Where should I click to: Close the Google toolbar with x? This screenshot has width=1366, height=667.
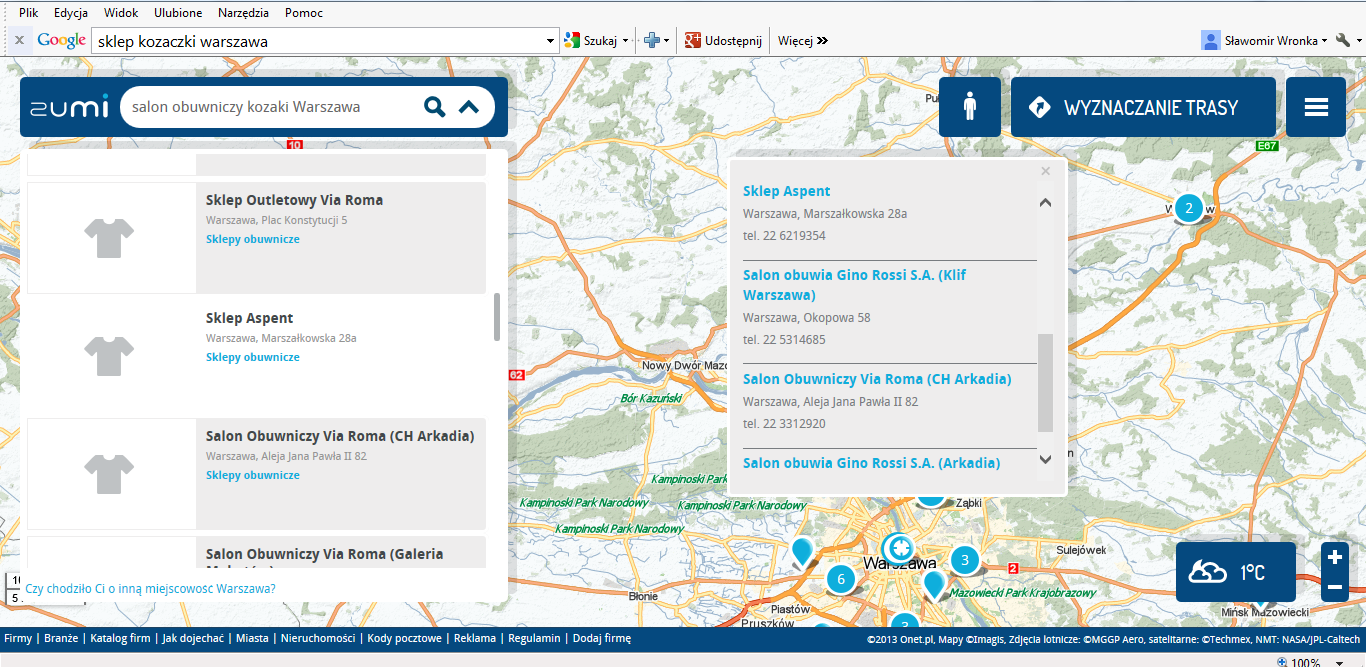(19, 41)
